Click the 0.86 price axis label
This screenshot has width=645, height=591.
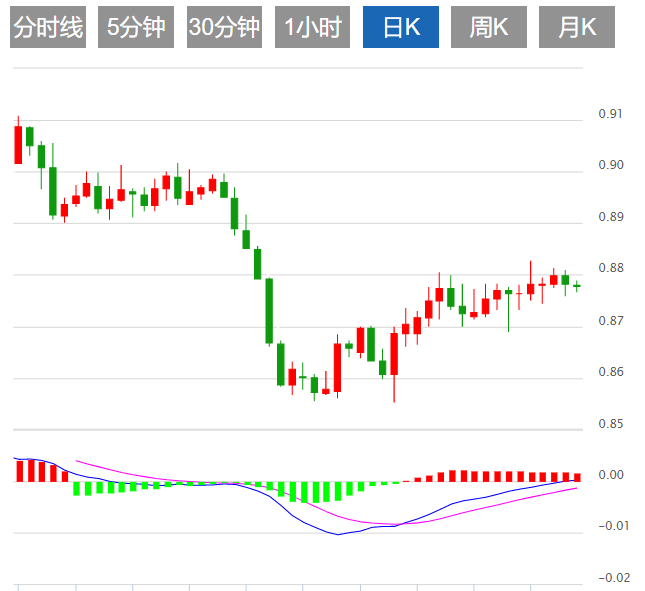pos(610,372)
